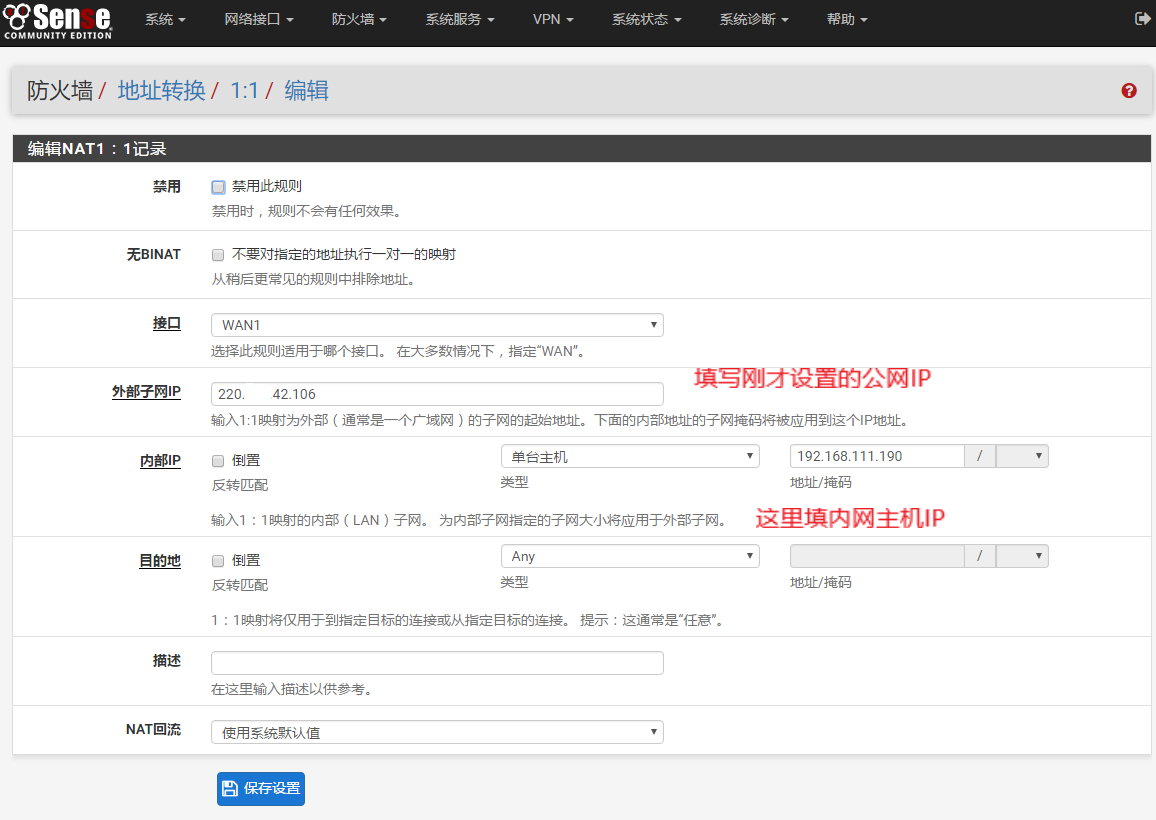Check 倒置 in the 内部IP row
The image size is (1156, 820).
pos(218,461)
